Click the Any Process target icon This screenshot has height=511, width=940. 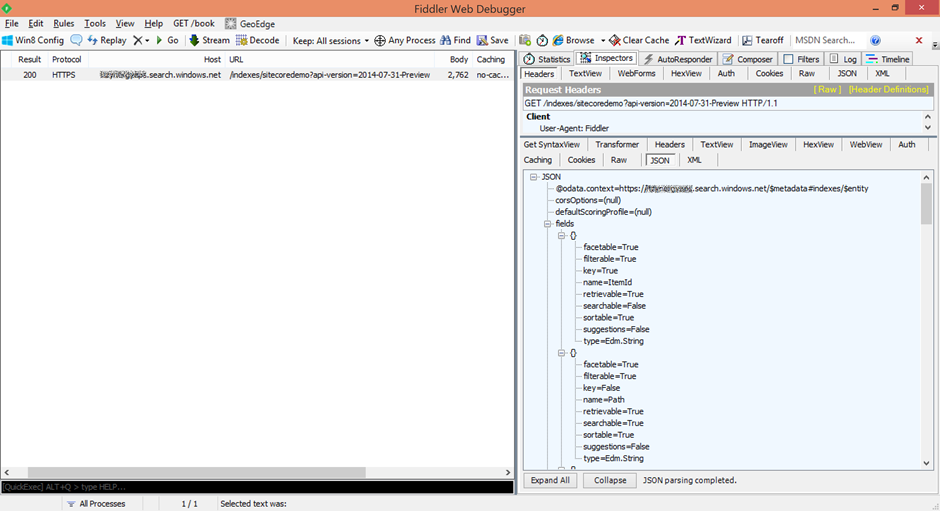(x=379, y=40)
